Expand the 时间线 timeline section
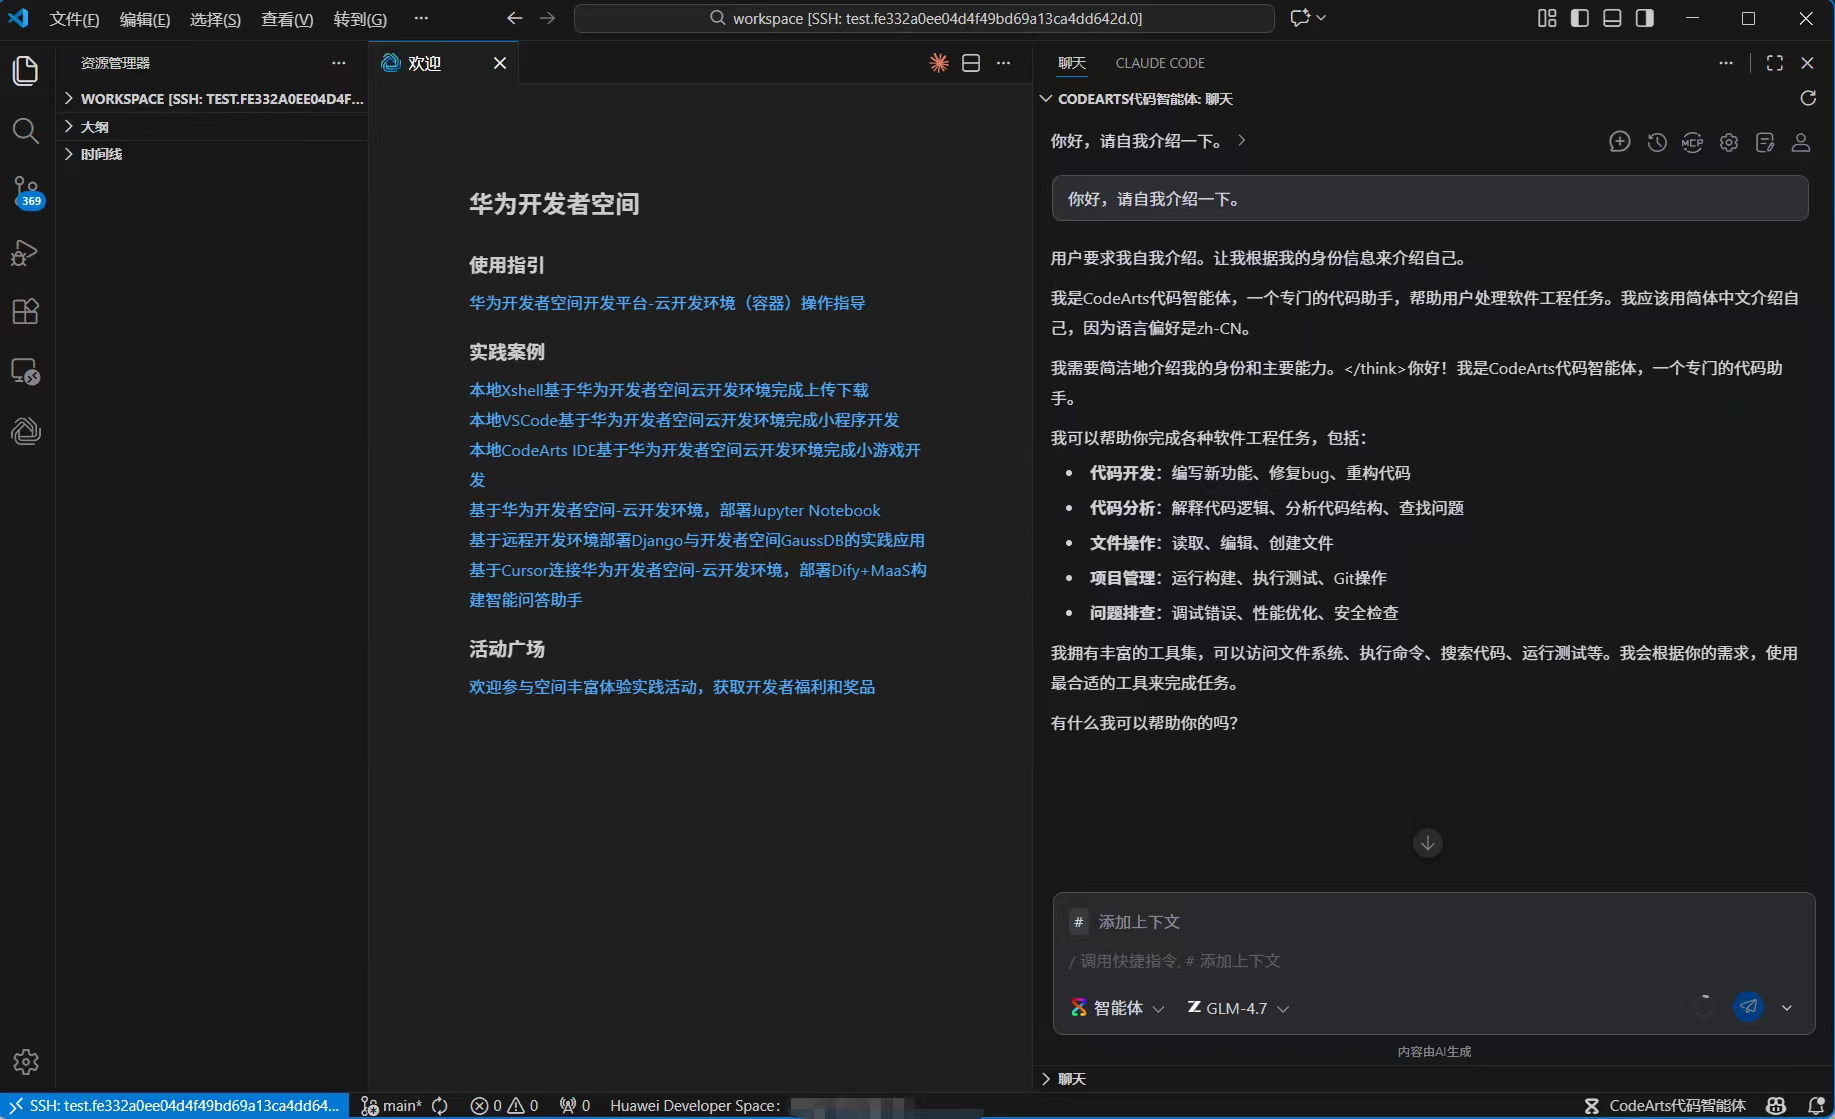1835x1119 pixels. click(213, 154)
